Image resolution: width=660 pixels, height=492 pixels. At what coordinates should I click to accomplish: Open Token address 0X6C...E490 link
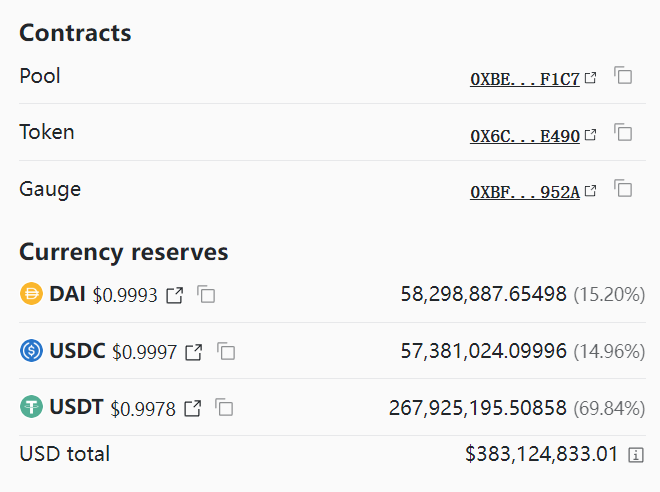click(525, 136)
